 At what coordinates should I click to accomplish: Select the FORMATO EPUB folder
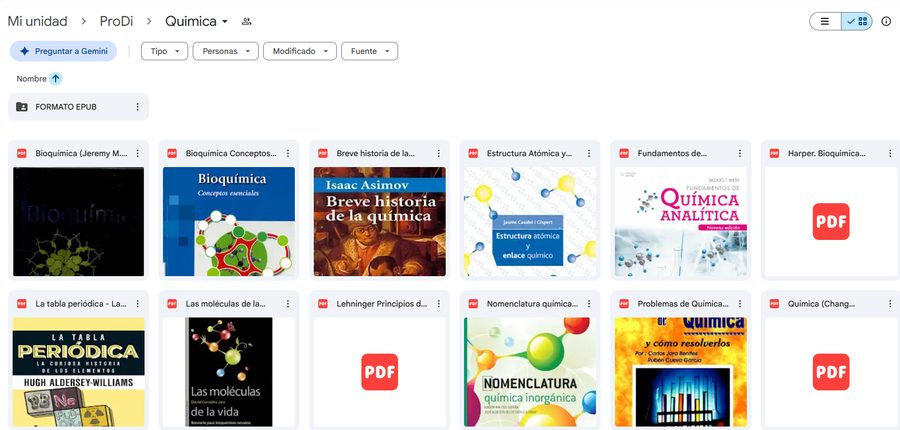point(78,107)
